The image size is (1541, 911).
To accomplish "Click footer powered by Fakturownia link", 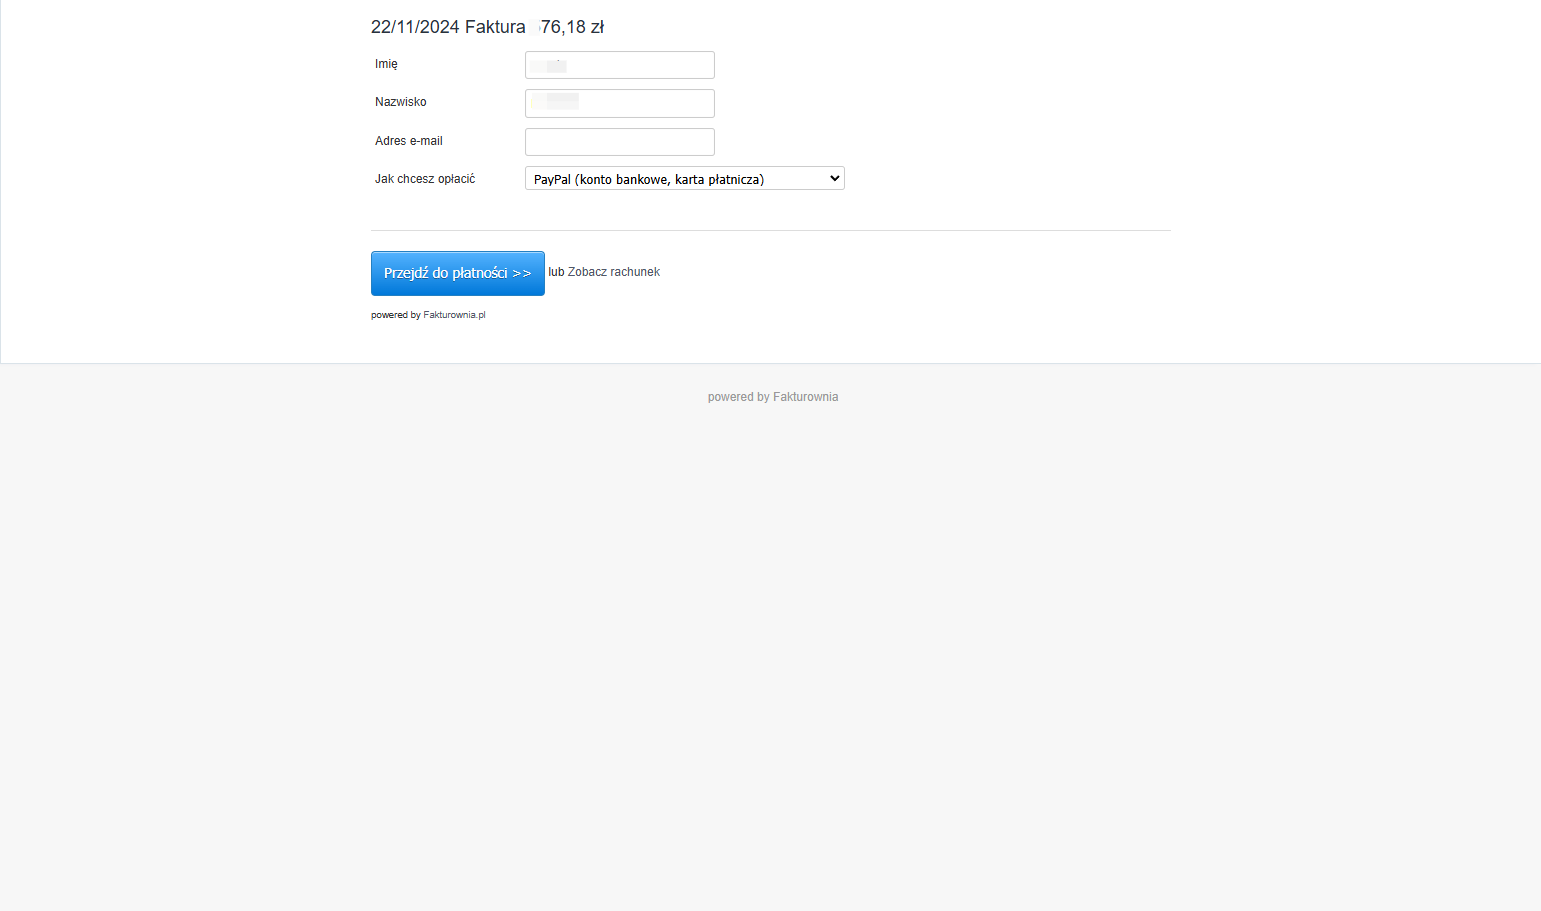I will coord(773,397).
